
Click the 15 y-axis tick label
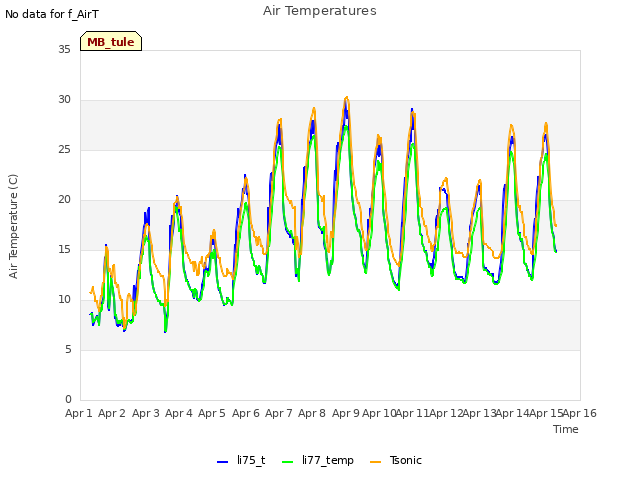pyautogui.click(x=64, y=249)
